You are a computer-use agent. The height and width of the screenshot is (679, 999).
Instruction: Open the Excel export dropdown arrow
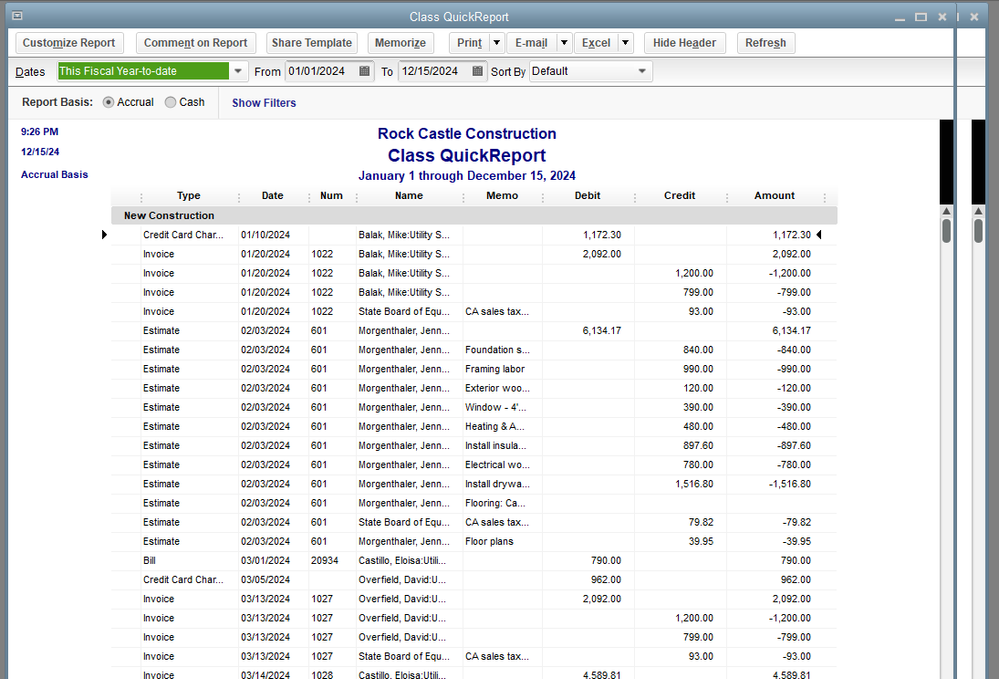(x=625, y=43)
